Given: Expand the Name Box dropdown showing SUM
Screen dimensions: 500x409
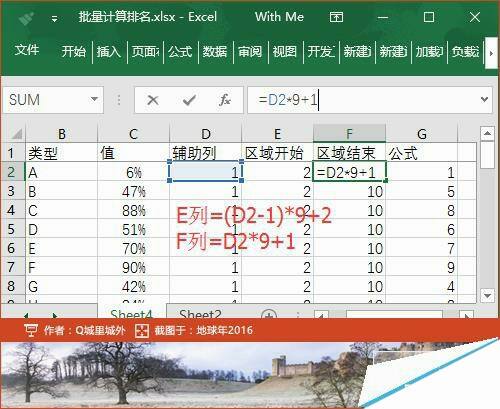Looking at the screenshot, I should (94, 99).
